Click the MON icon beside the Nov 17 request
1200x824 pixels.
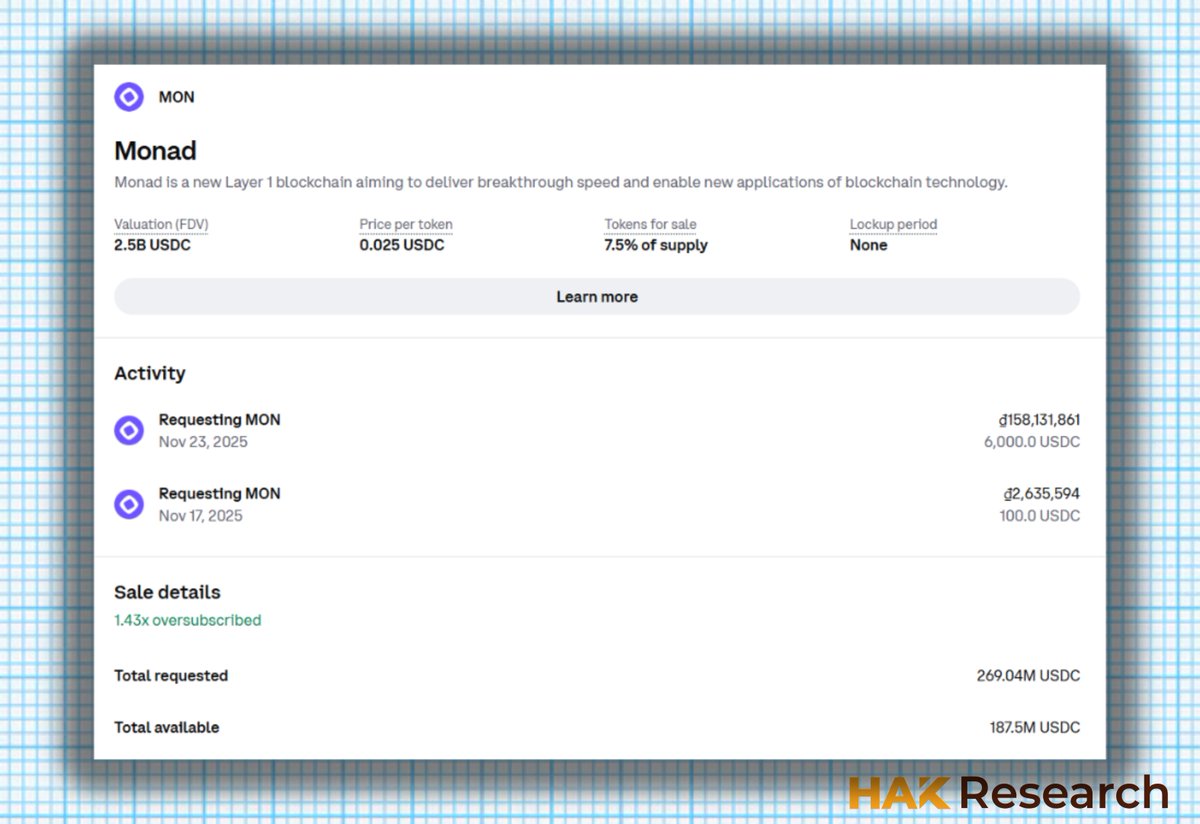click(129, 504)
